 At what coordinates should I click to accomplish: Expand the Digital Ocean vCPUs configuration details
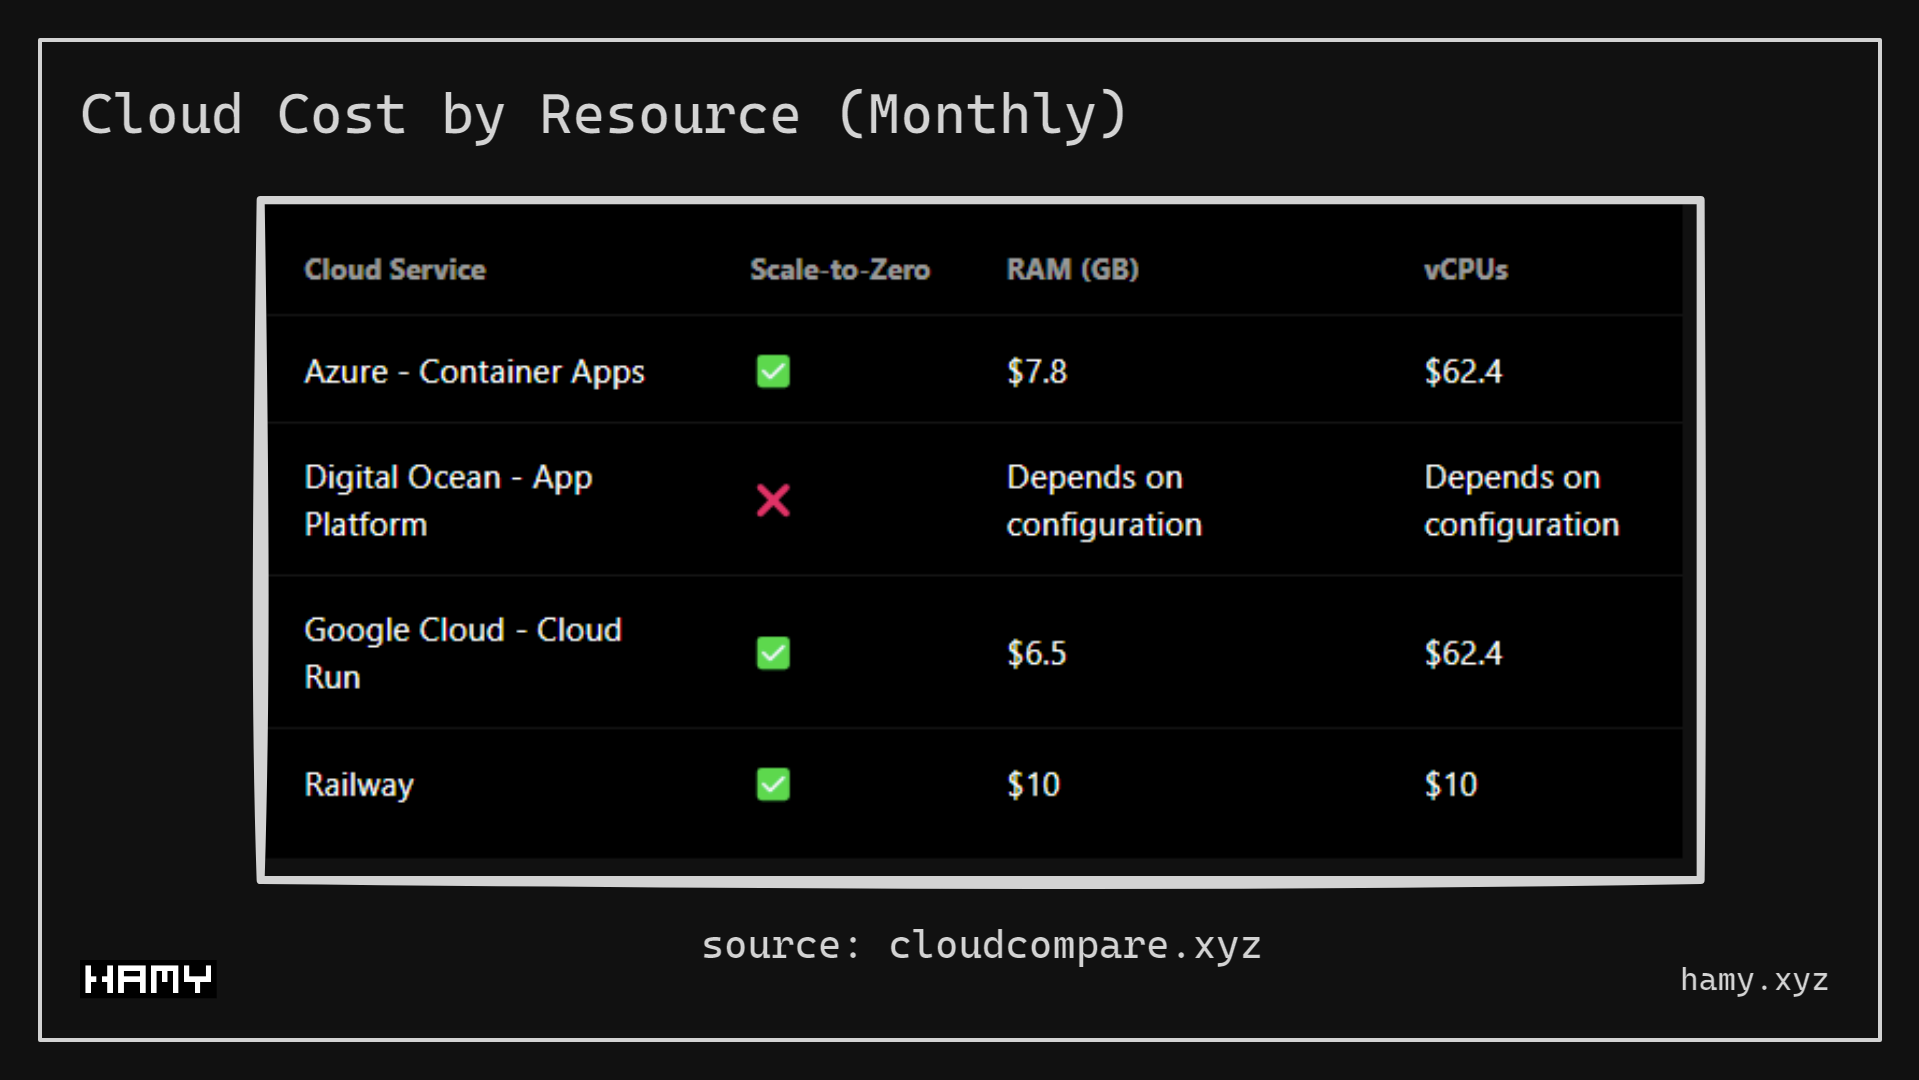click(1521, 500)
